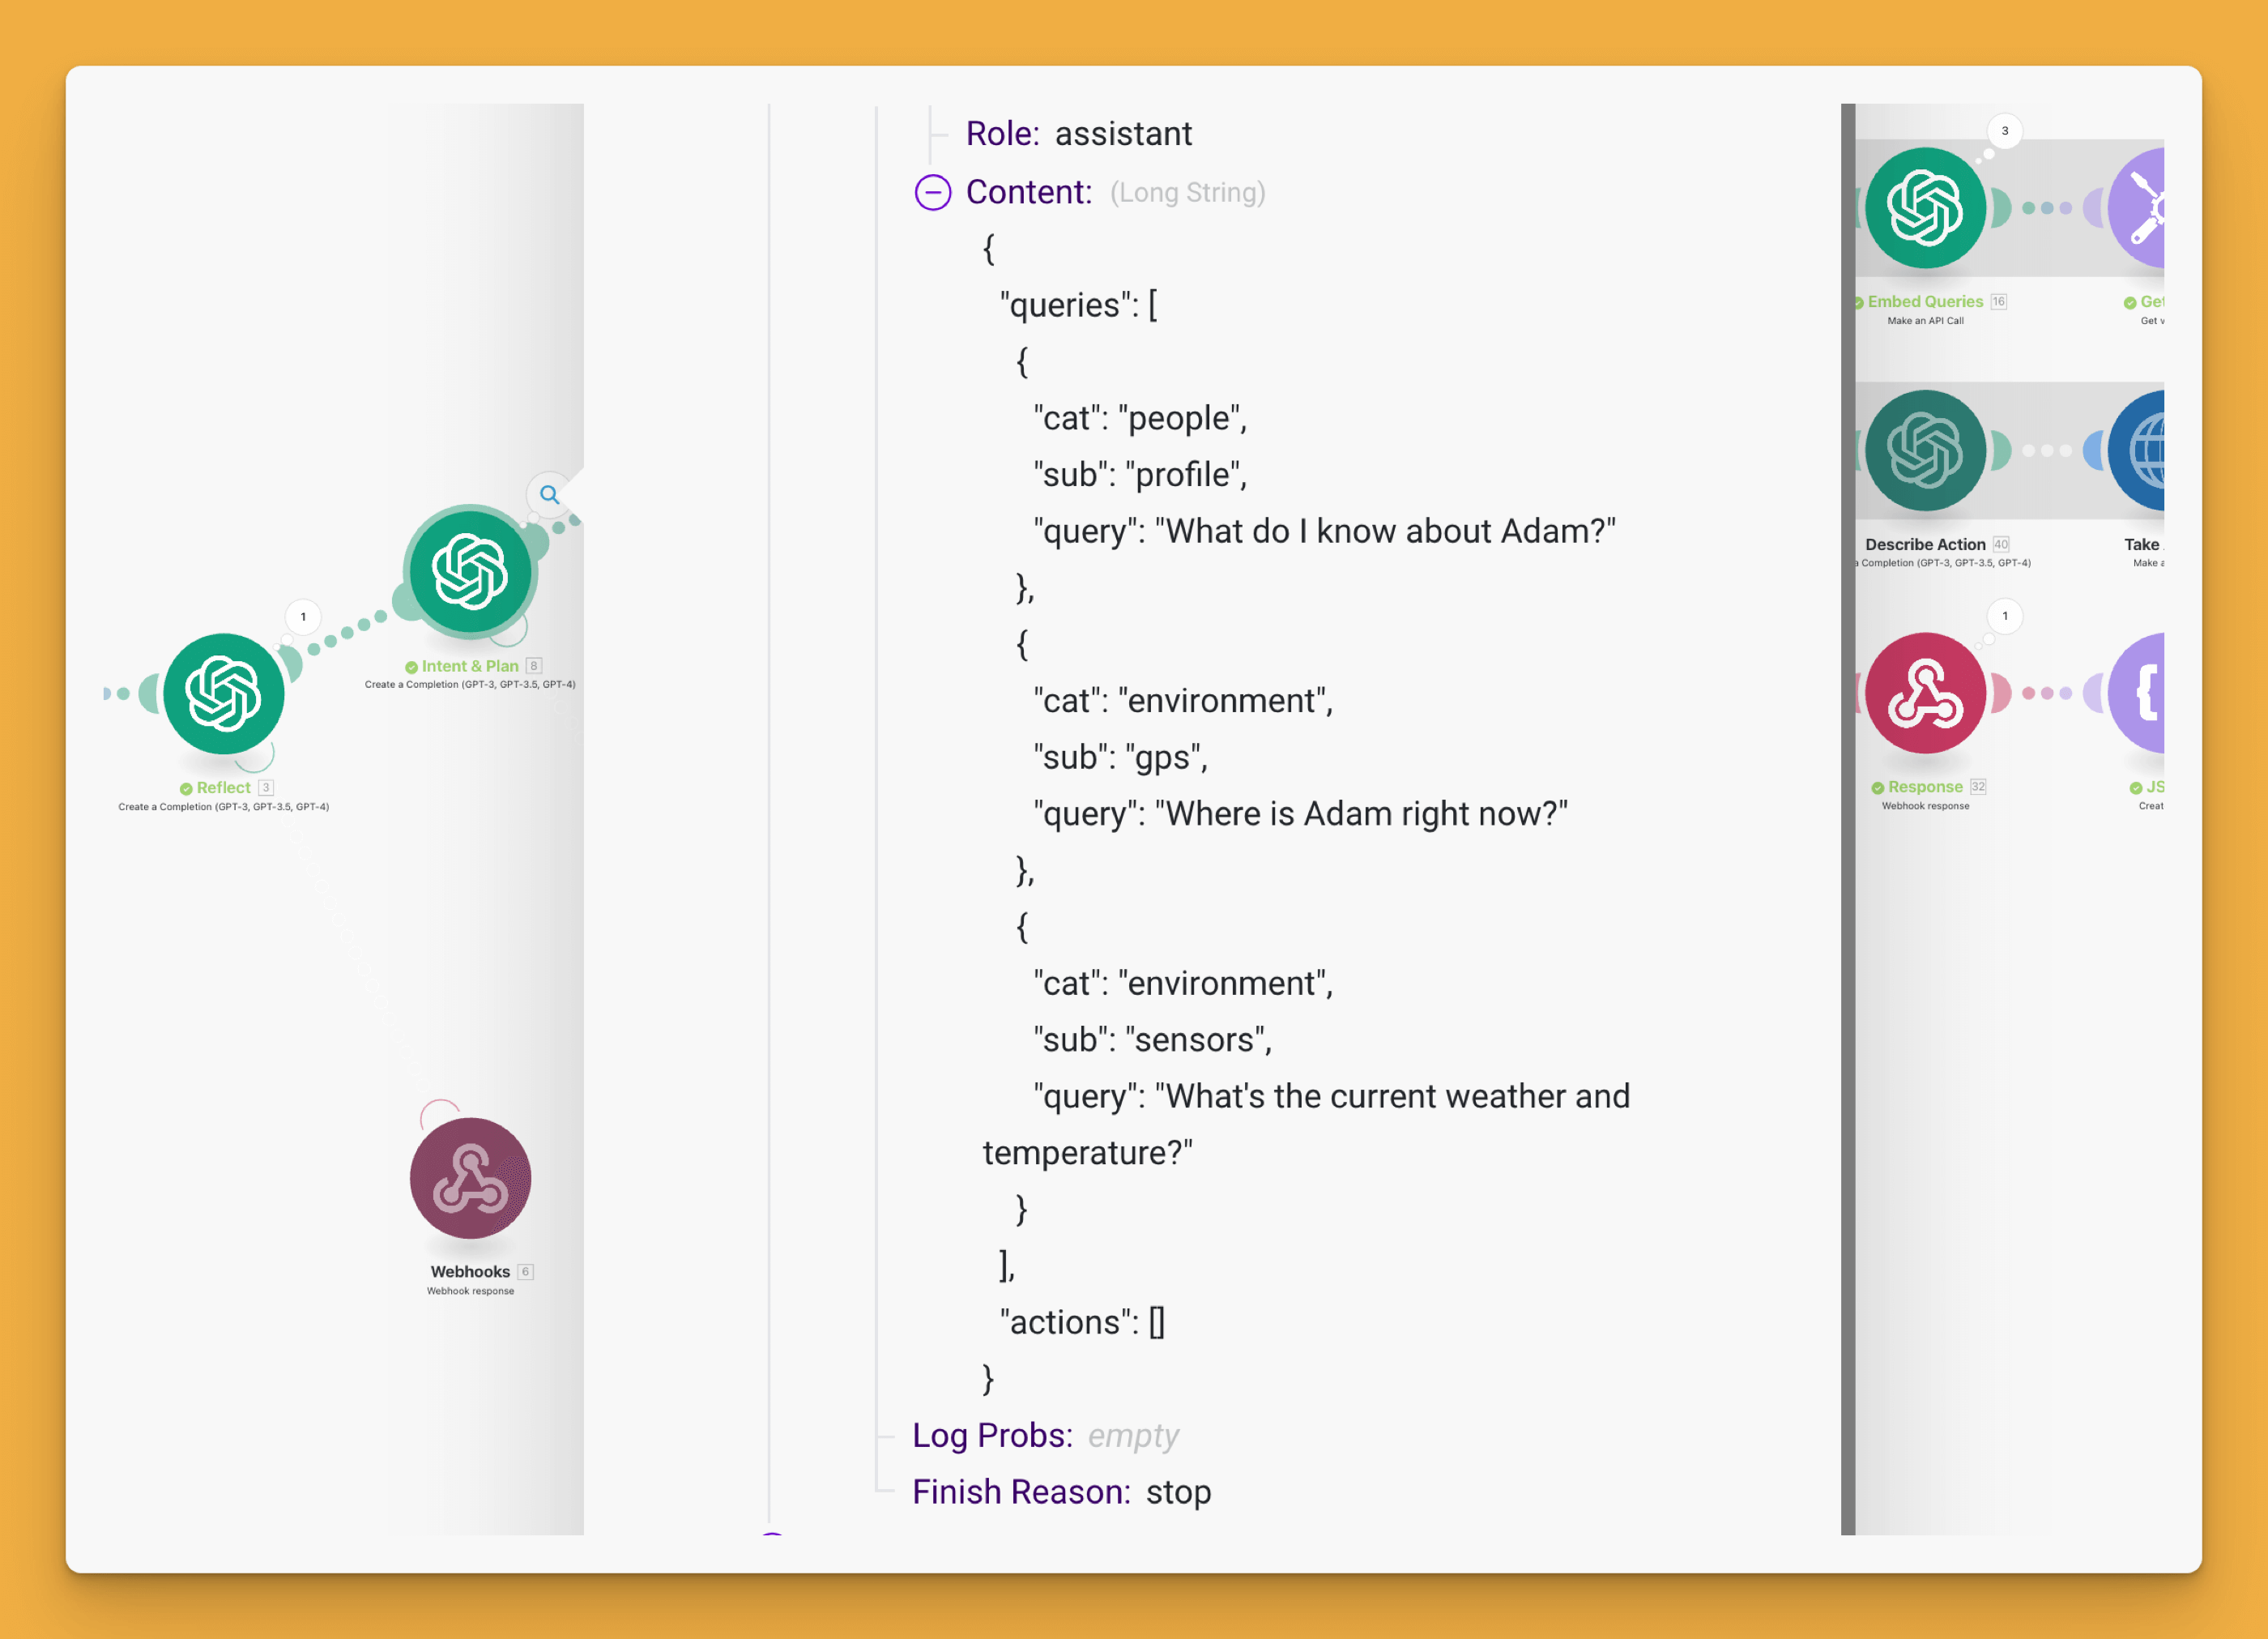Click the magnifier icon above Intent & Plan

[x=549, y=495]
